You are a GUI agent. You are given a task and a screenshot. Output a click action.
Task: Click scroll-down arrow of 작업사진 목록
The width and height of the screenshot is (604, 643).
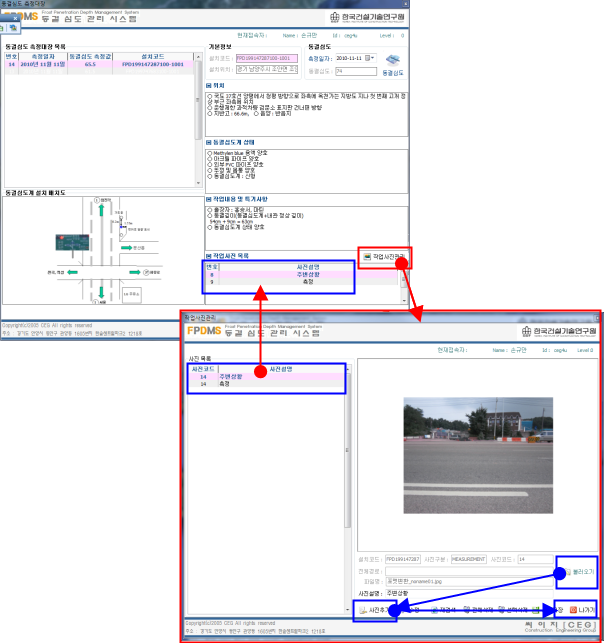[404, 301]
